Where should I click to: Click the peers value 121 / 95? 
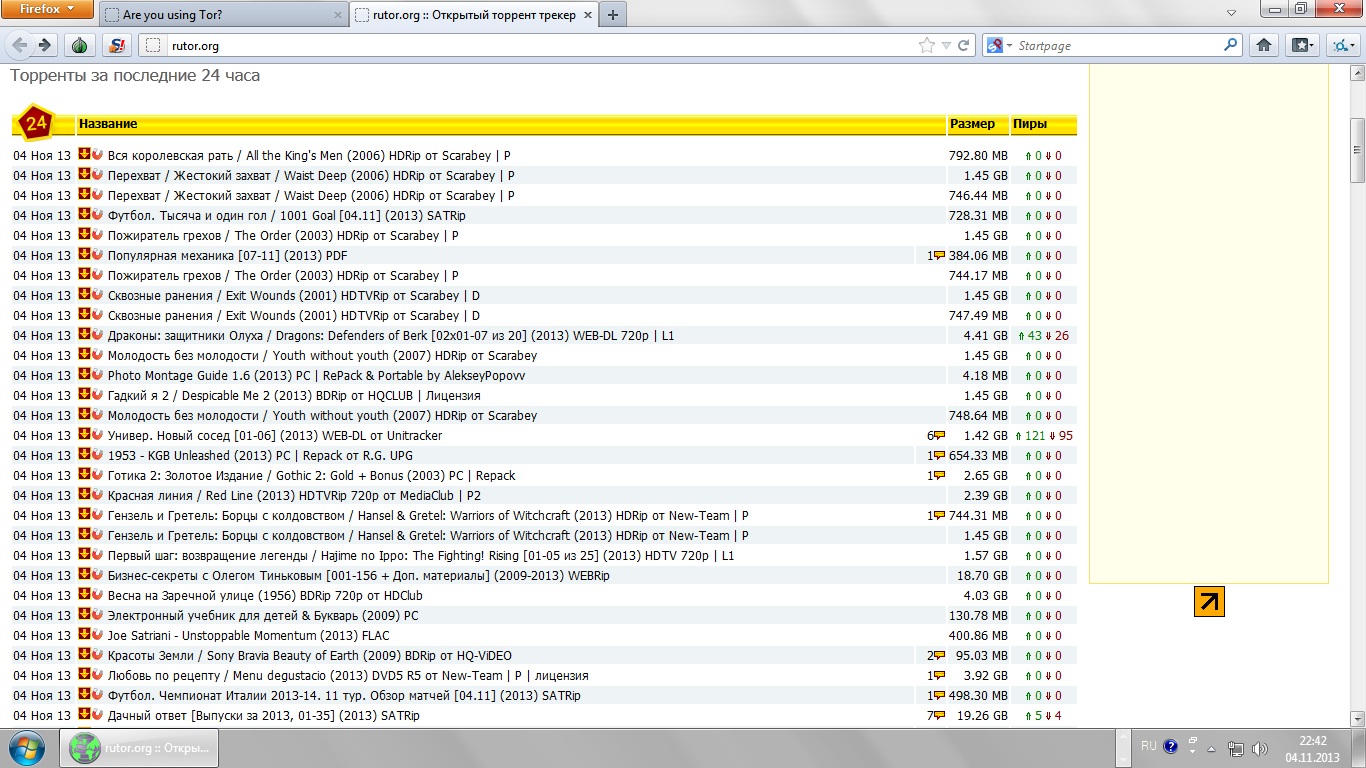[1044, 435]
